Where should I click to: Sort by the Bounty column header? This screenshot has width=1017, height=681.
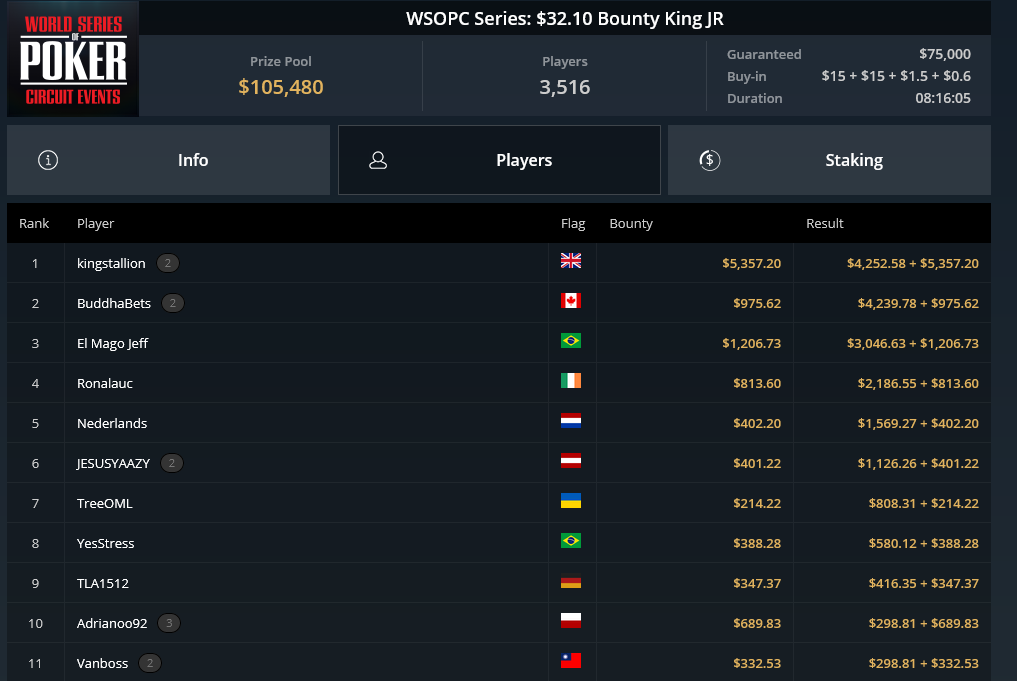[x=631, y=224]
